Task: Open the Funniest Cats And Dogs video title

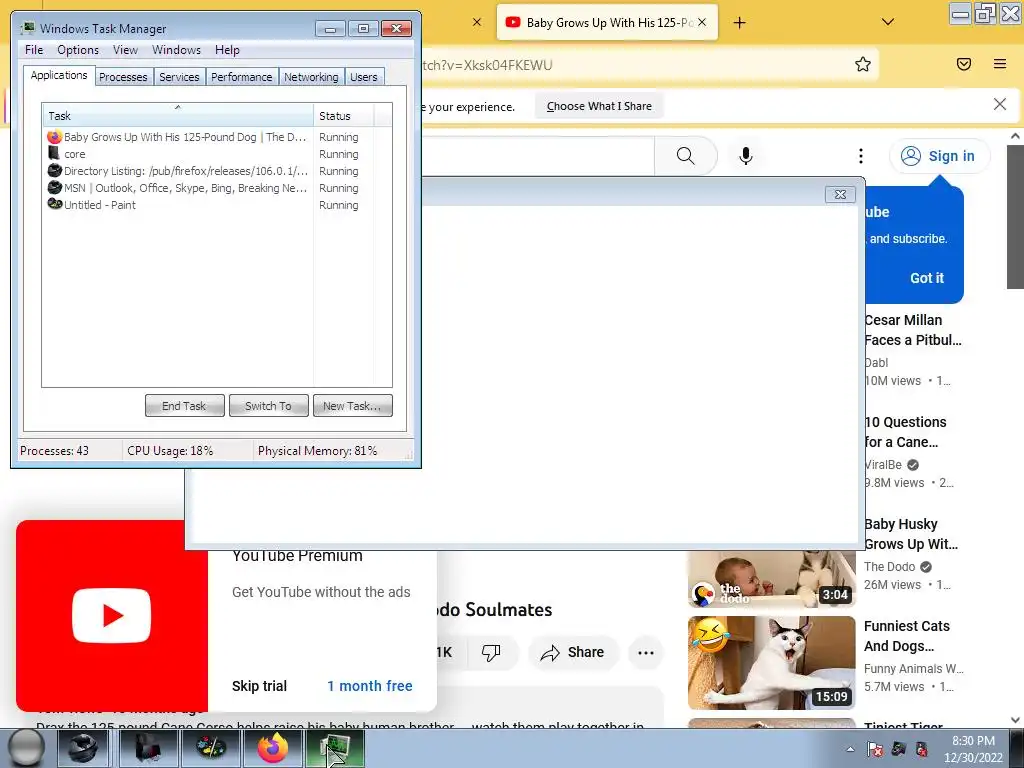Action: point(906,636)
